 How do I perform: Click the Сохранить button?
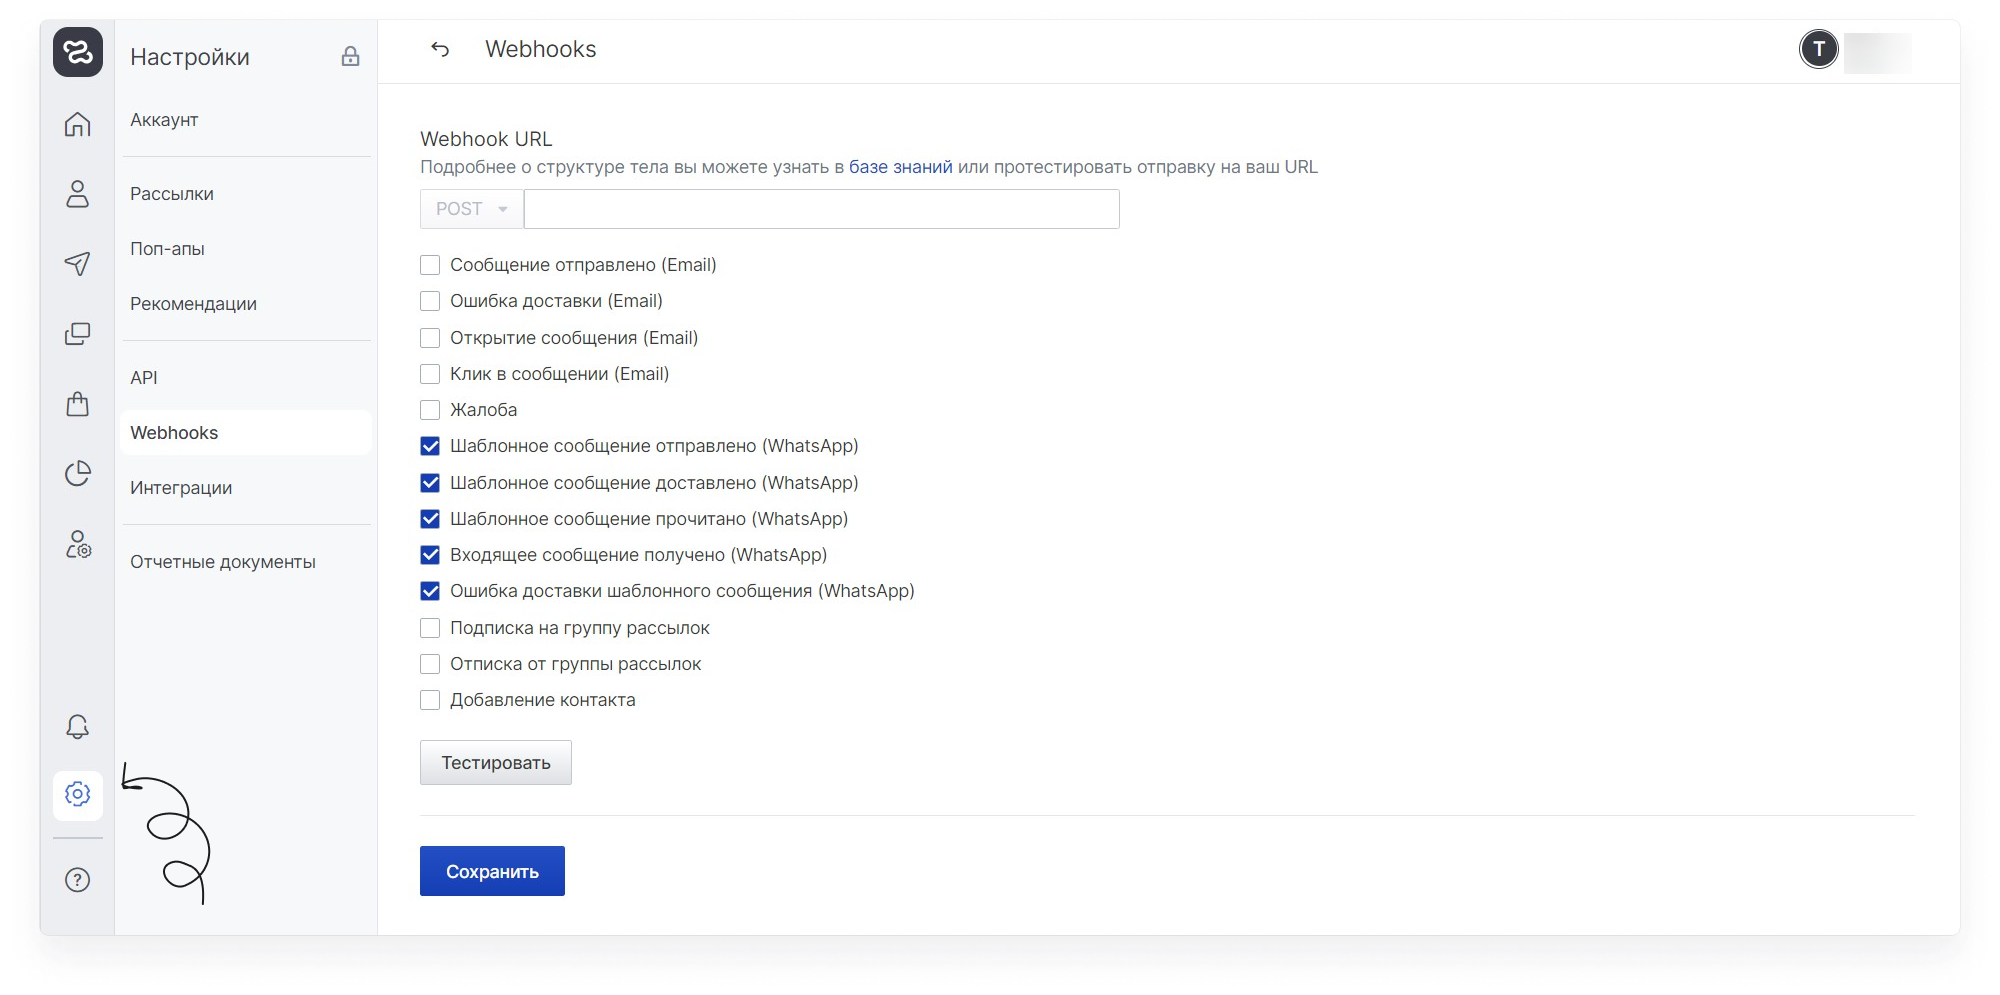pyautogui.click(x=492, y=871)
